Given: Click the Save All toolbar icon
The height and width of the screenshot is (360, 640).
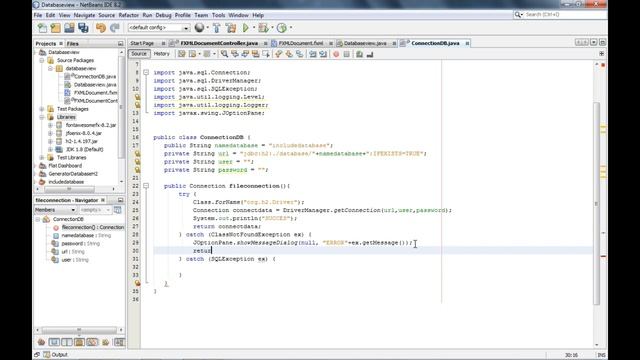Looking at the screenshot, I should pos(83,28).
